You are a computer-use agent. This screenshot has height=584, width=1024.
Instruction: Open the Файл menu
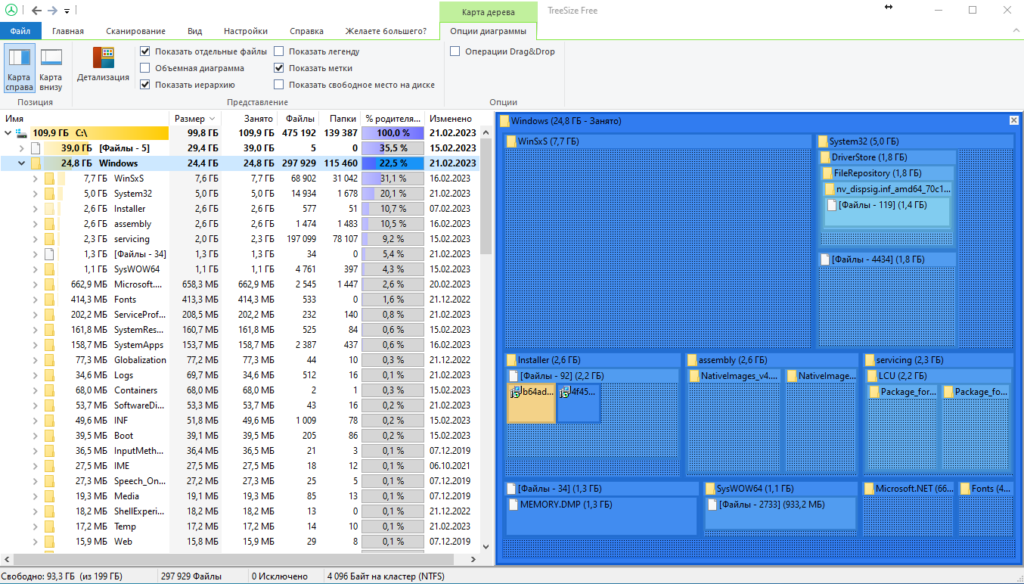(20, 31)
